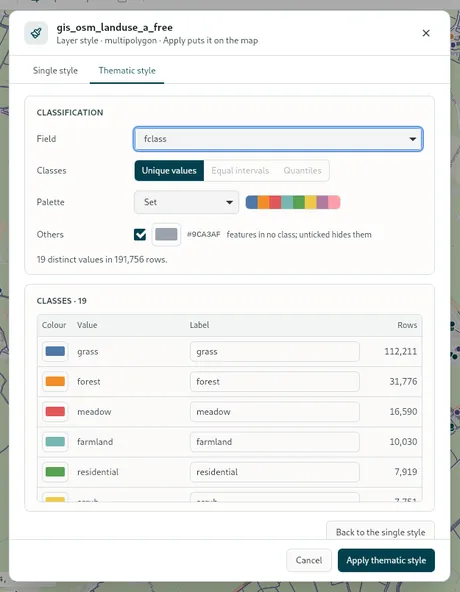Click the grass value cell
Image resolution: width=460 pixels, height=592 pixels.
(x=88, y=352)
